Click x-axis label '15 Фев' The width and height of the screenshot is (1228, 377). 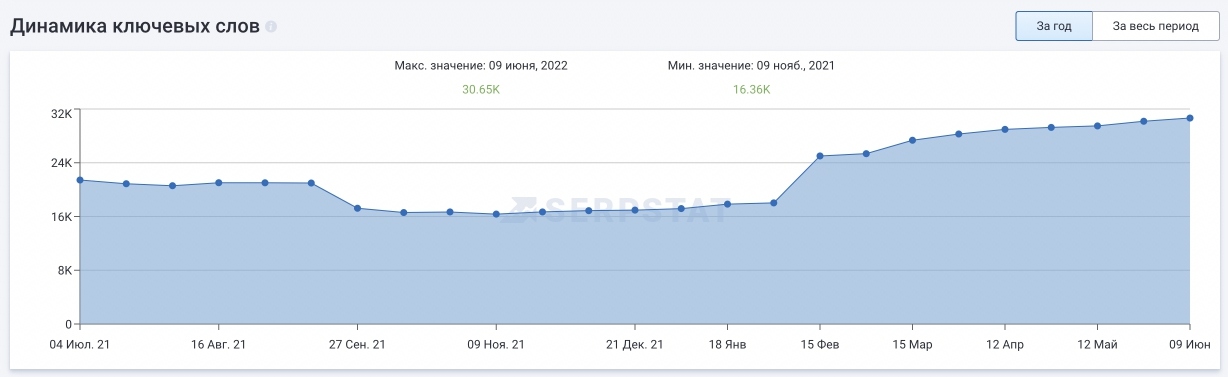pyautogui.click(x=820, y=344)
